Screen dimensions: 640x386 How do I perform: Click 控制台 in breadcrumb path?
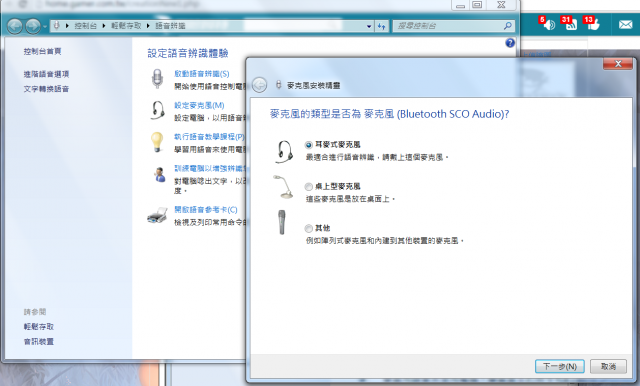[86, 26]
